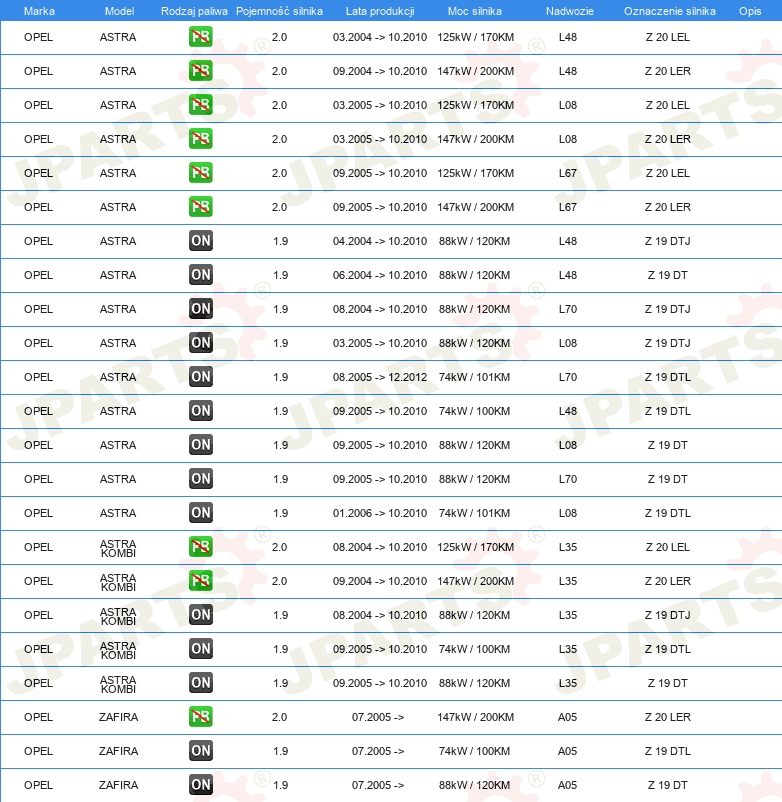Select PB fuel icon in Astra Kombi Z 20 LER row

point(201,581)
